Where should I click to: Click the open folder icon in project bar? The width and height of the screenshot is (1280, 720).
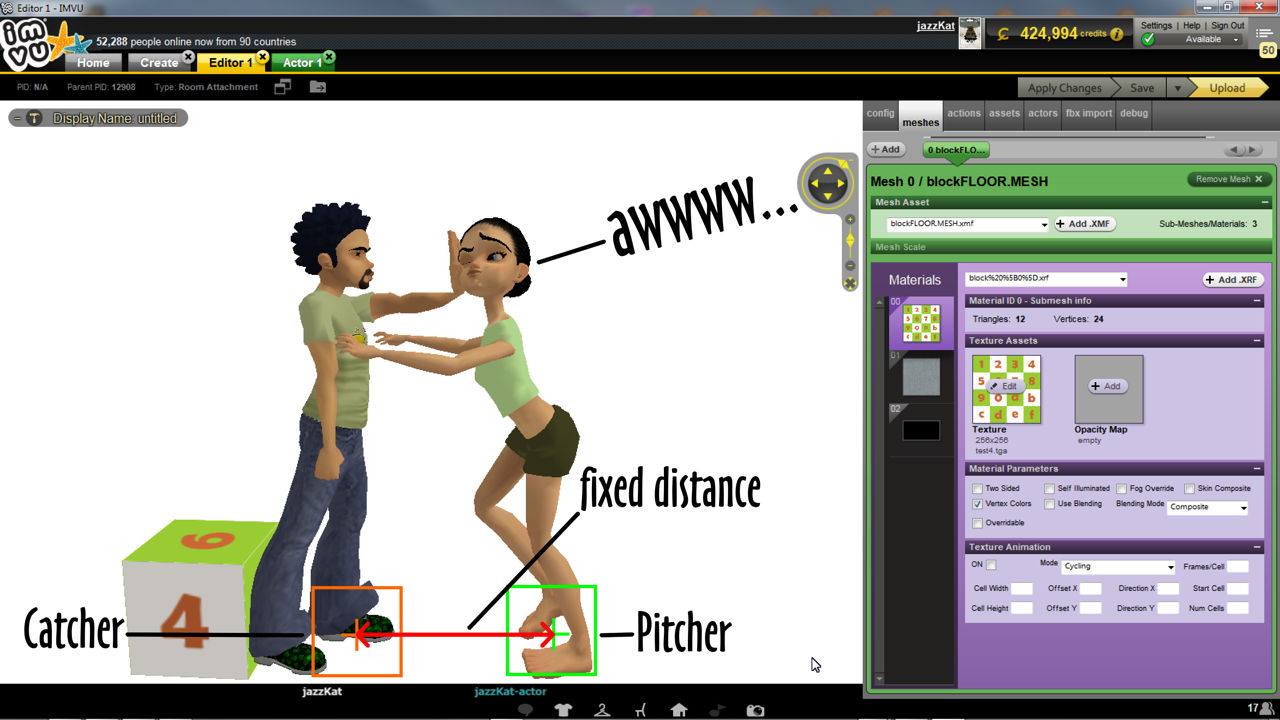coord(318,87)
